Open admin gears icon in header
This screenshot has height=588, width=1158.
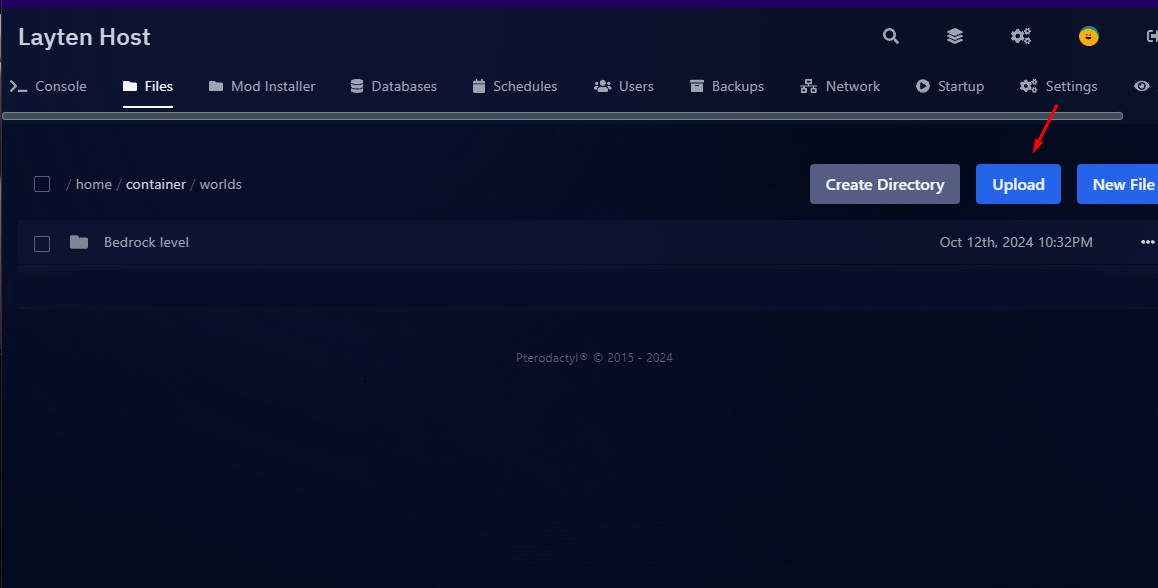(1020, 37)
